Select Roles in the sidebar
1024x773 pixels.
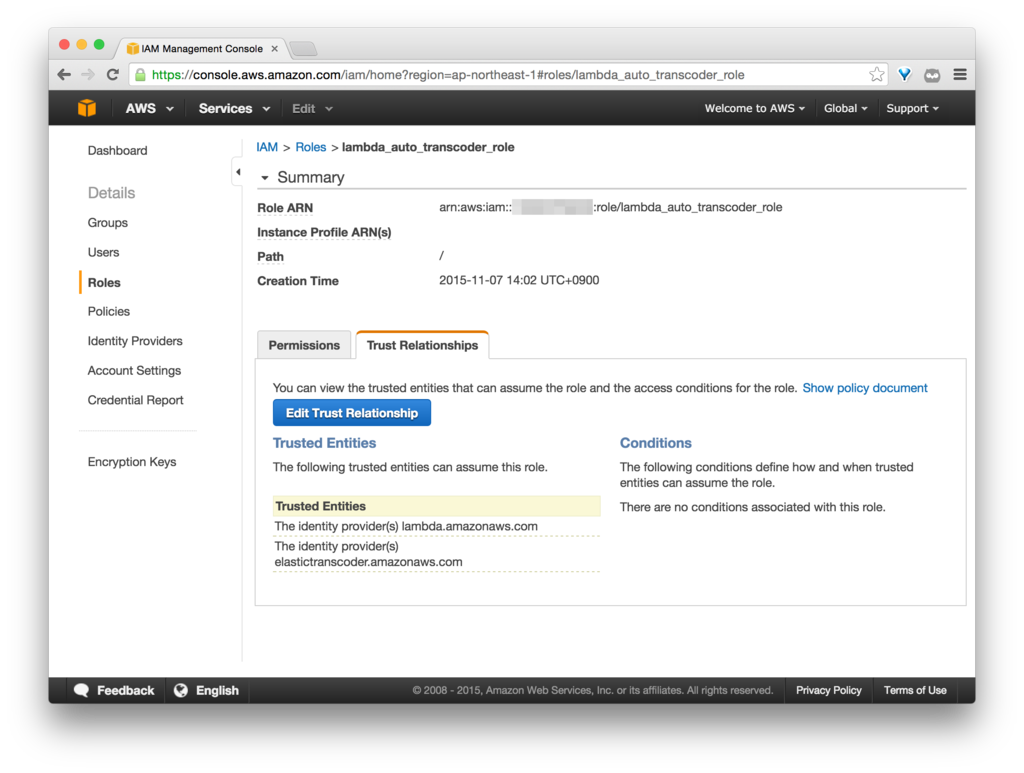click(104, 283)
